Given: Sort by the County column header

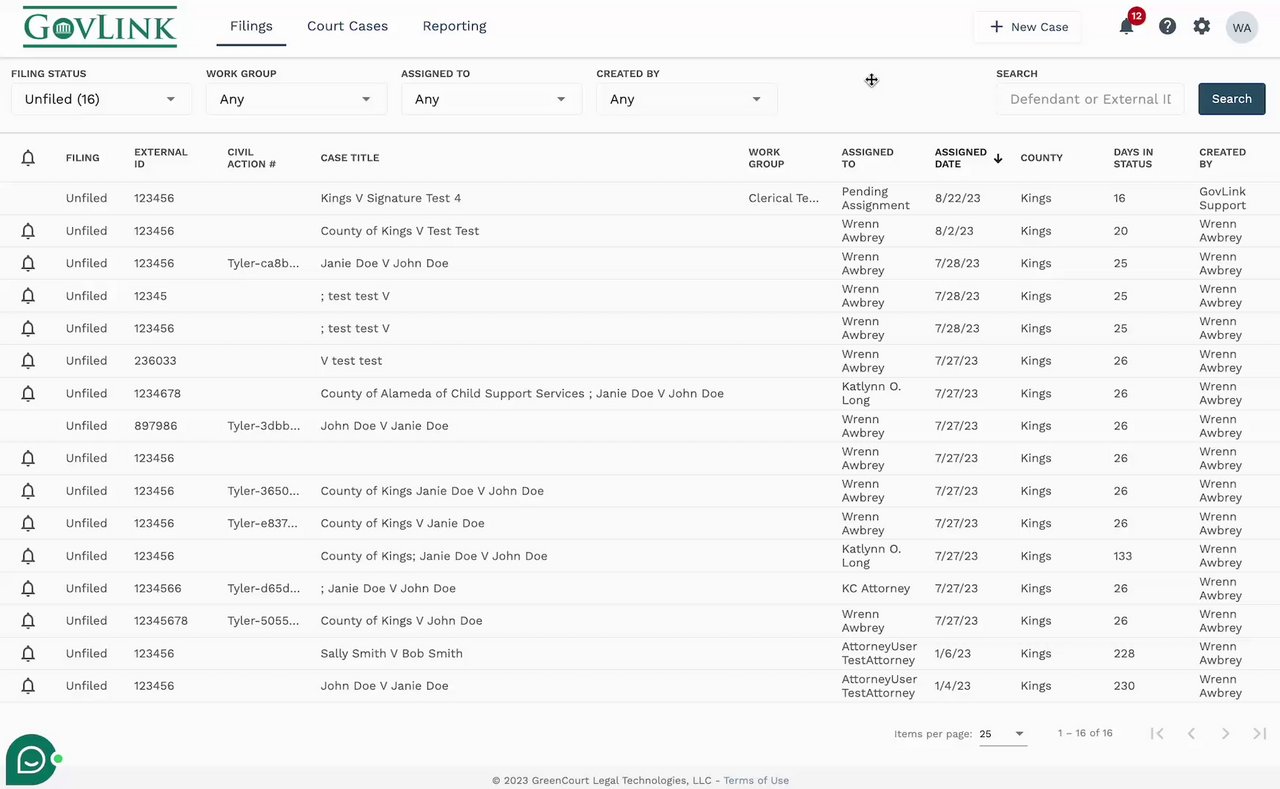Looking at the screenshot, I should [1041, 158].
